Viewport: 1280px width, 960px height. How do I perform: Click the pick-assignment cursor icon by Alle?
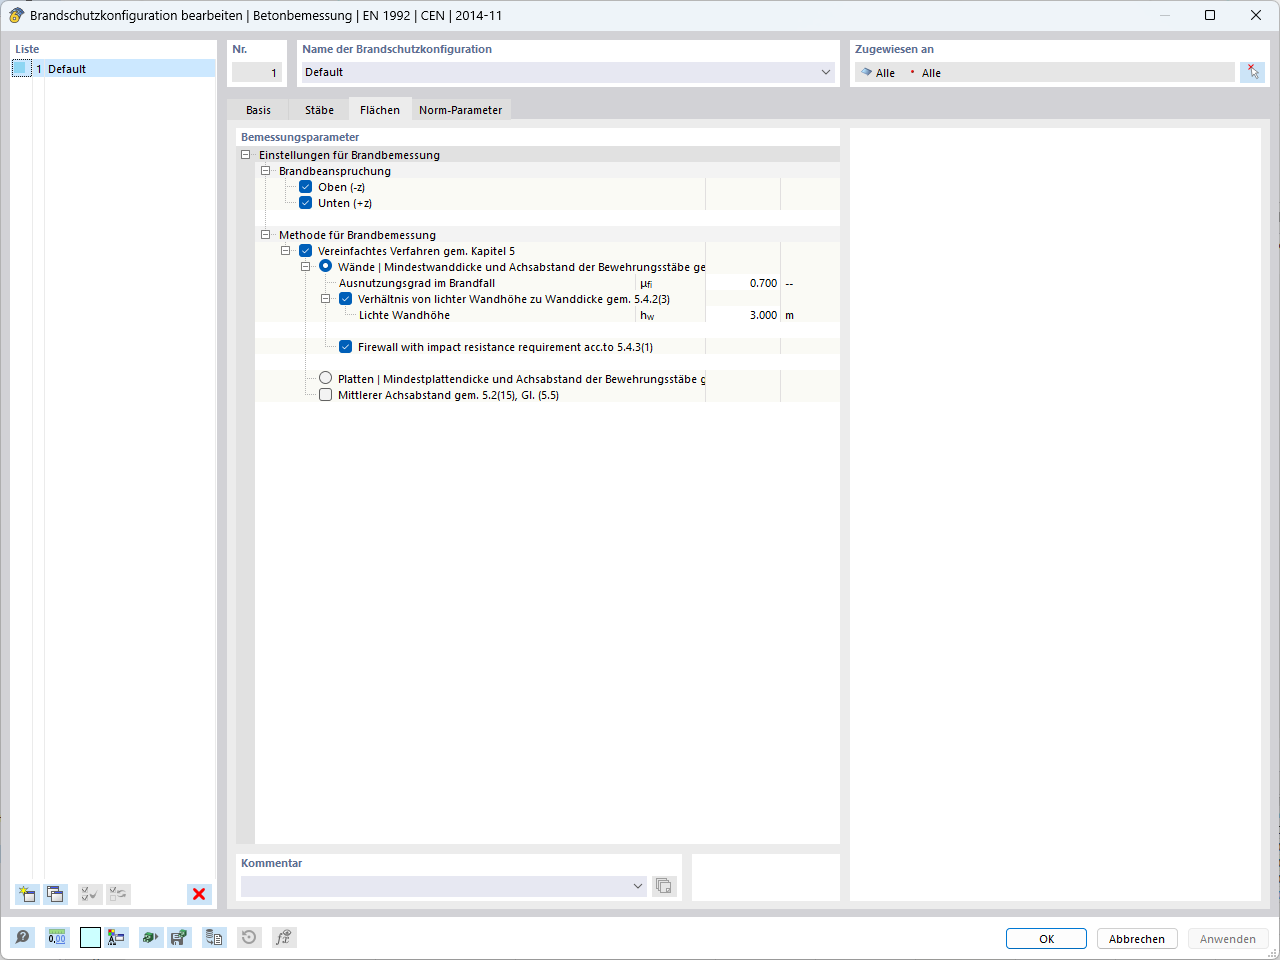(1252, 72)
